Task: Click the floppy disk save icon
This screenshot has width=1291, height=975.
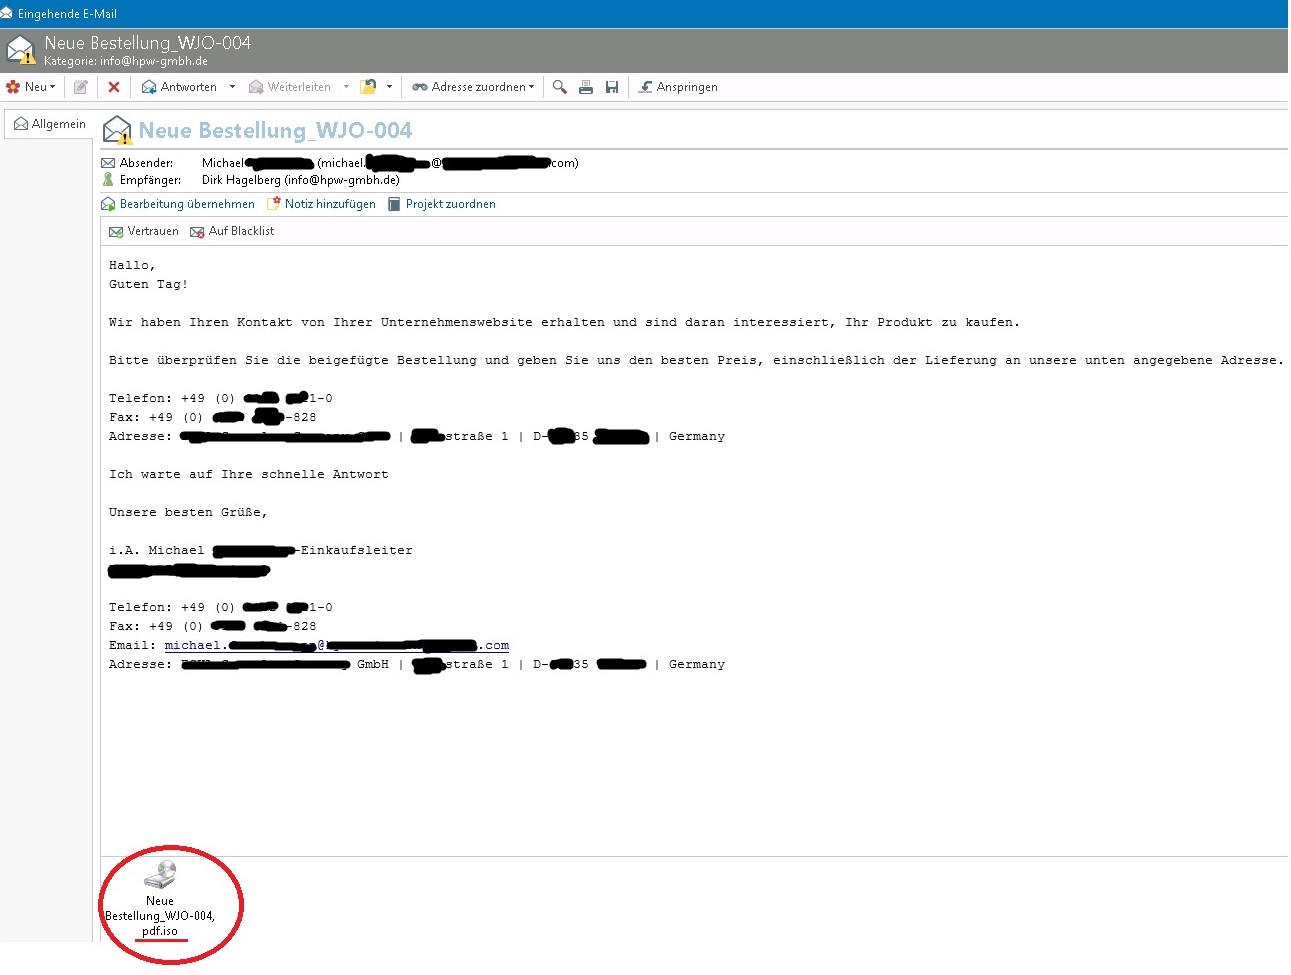Action: coord(612,87)
